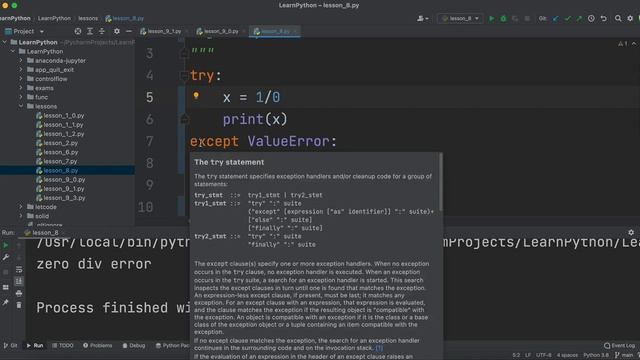Hide the Project panel with minus icon
The image size is (640, 360).
[x=129, y=31]
